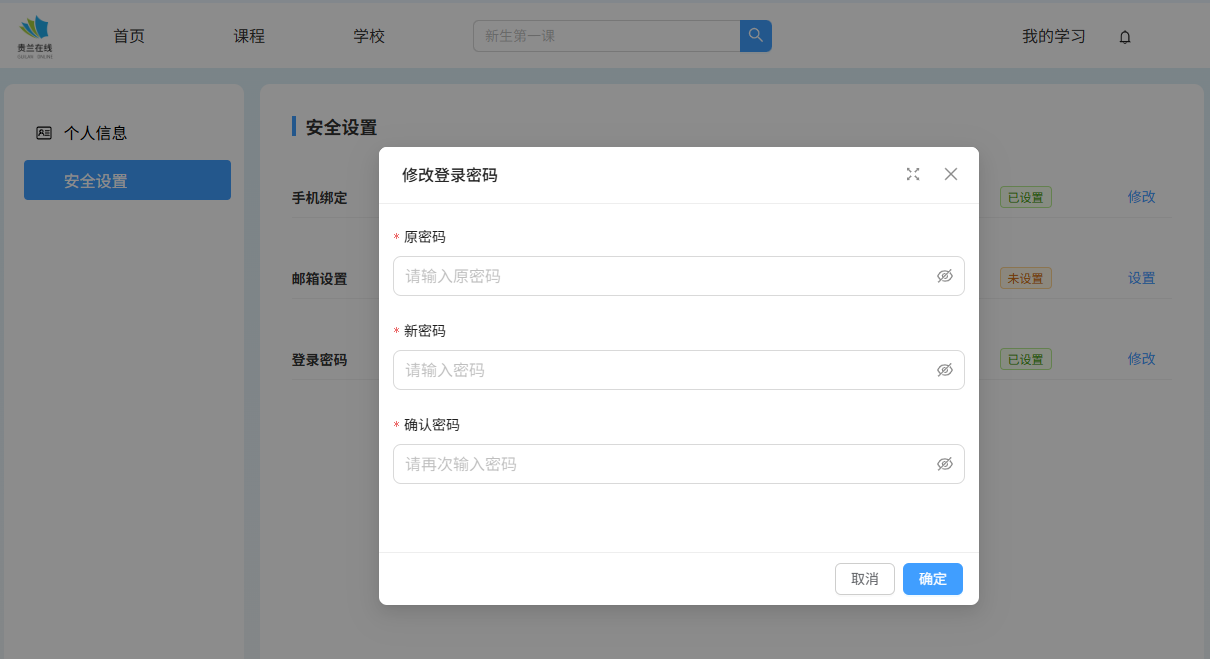Screen dimensions: 1210x659
Task: Click the search magnifier icon button
Action: (x=755, y=36)
